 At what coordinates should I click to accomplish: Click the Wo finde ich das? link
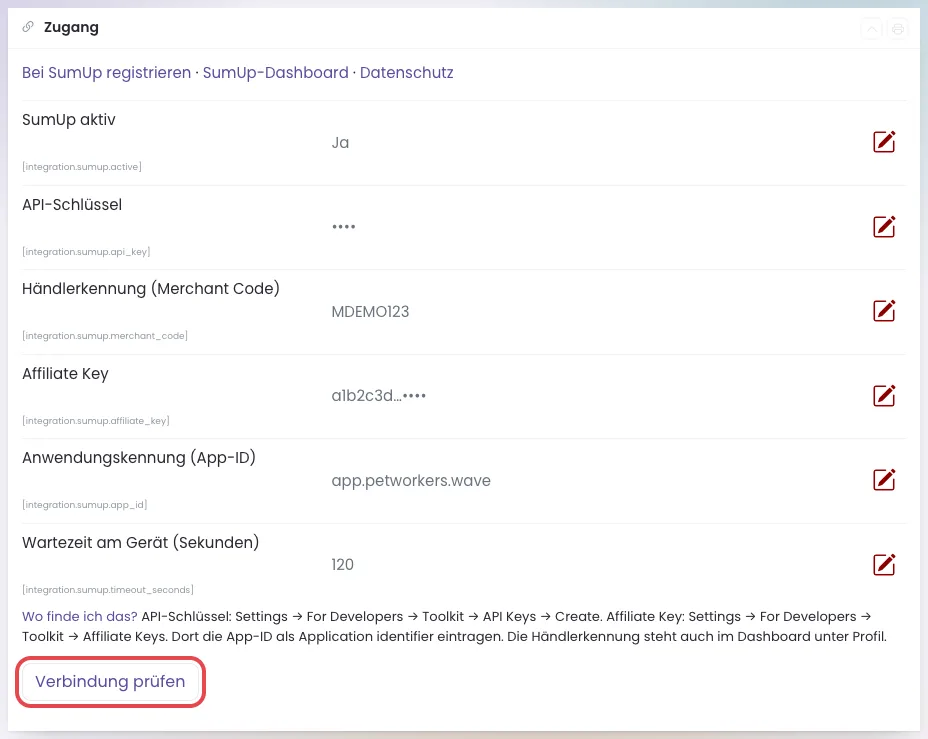point(80,617)
